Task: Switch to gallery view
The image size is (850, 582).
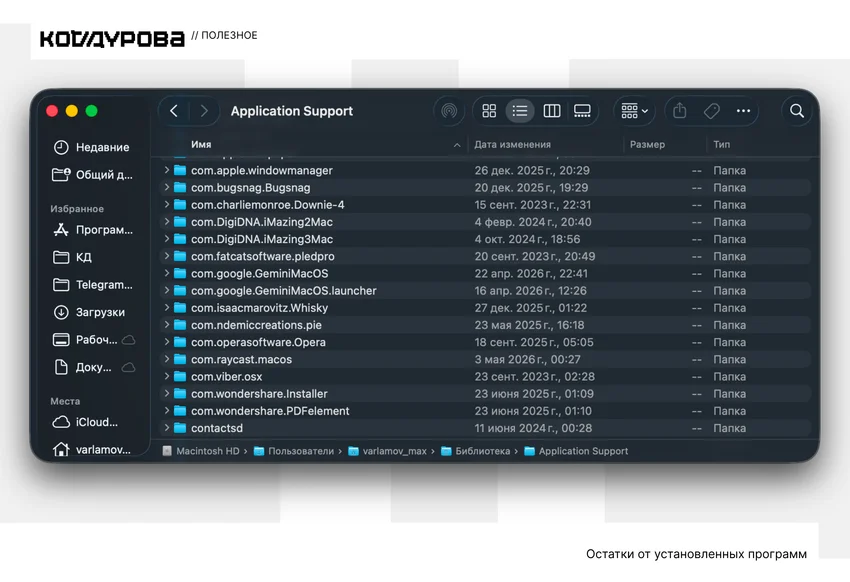Action: (582, 111)
